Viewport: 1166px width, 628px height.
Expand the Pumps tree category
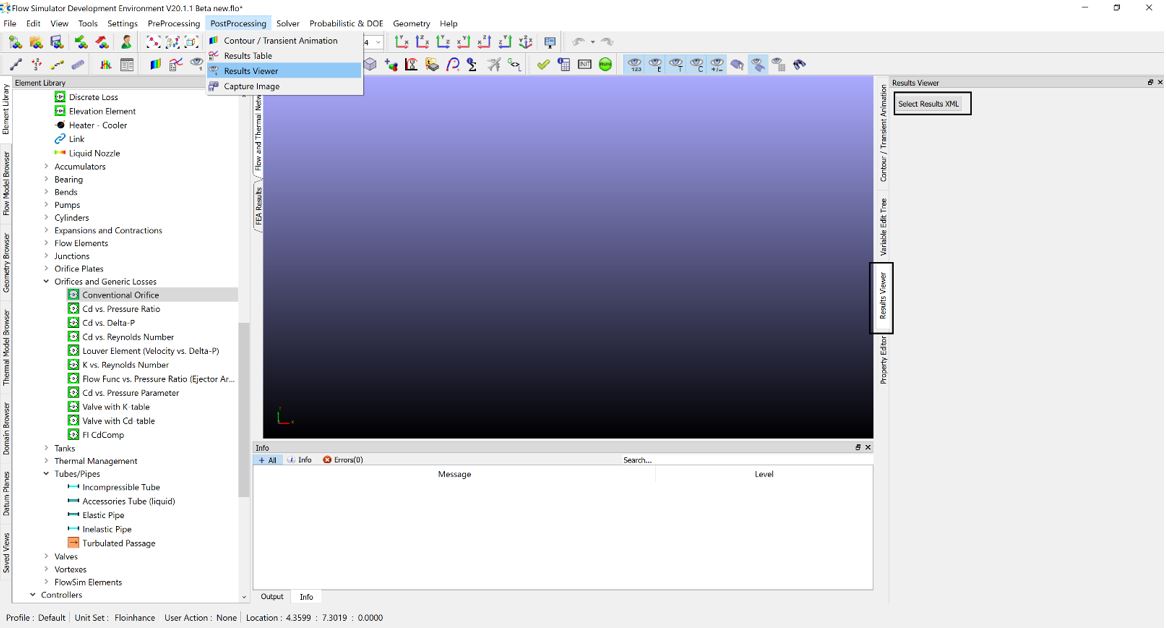46,205
